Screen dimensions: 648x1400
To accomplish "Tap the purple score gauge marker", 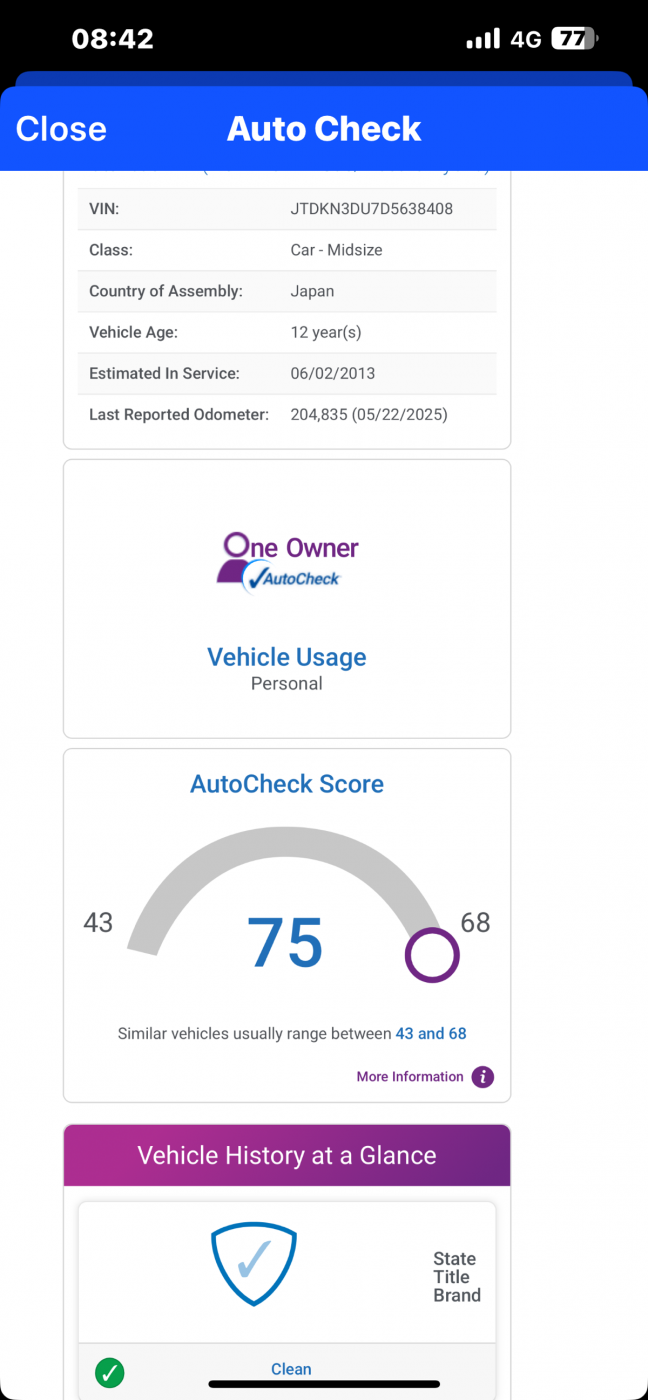I will [432, 955].
